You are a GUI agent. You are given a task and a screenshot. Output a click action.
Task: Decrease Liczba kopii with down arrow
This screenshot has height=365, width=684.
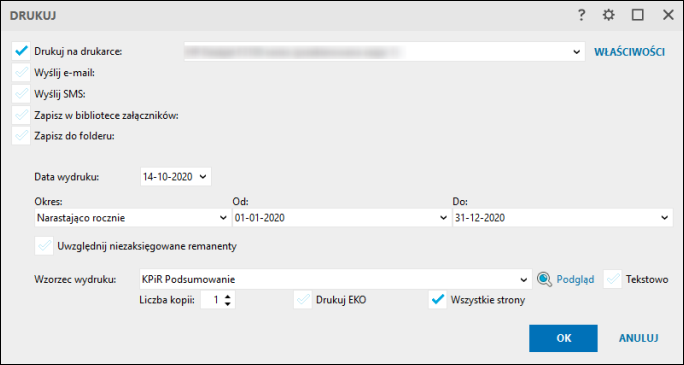(227, 304)
